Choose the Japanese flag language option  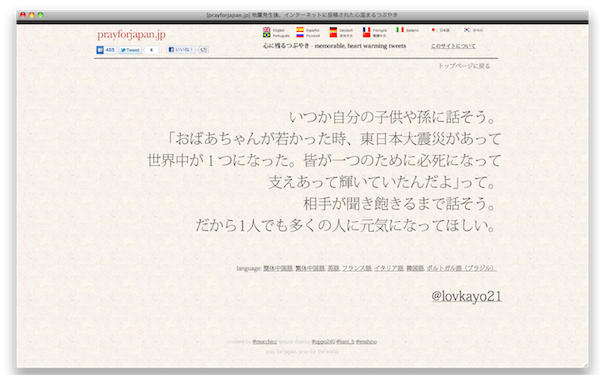434,30
